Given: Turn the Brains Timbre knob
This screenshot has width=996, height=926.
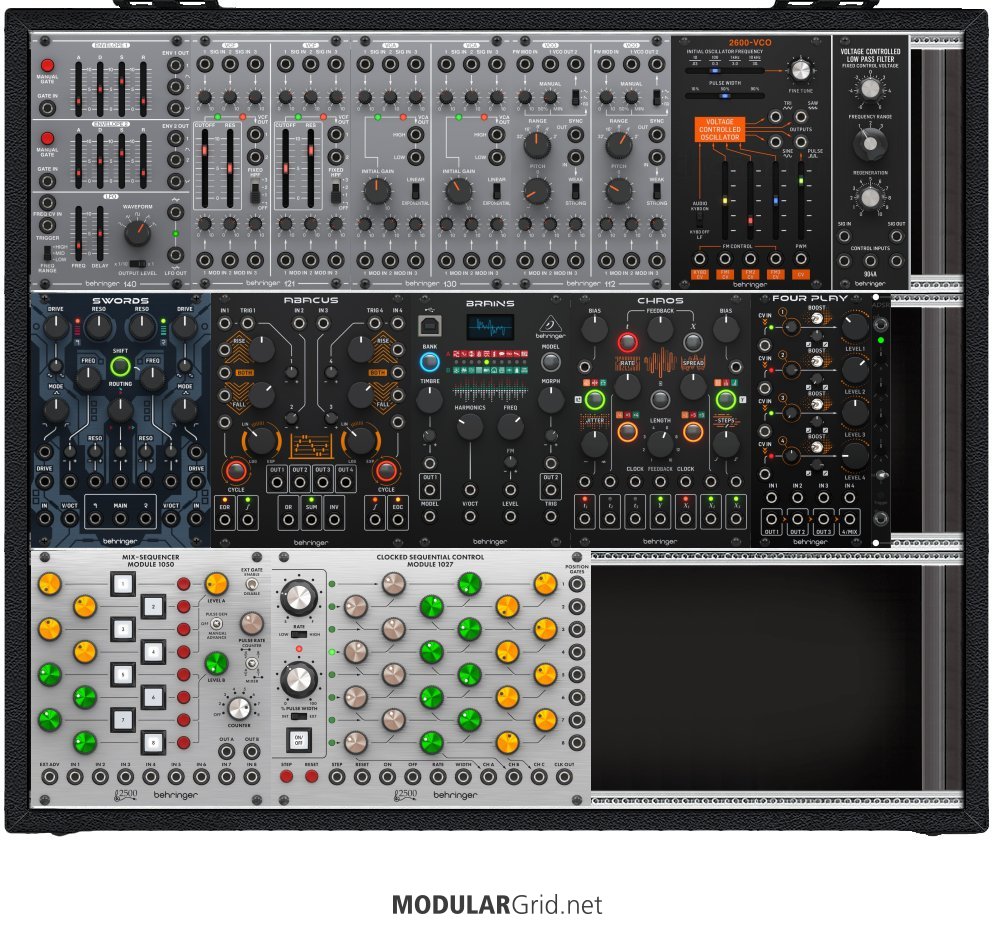Looking at the screenshot, I should pos(429,400).
